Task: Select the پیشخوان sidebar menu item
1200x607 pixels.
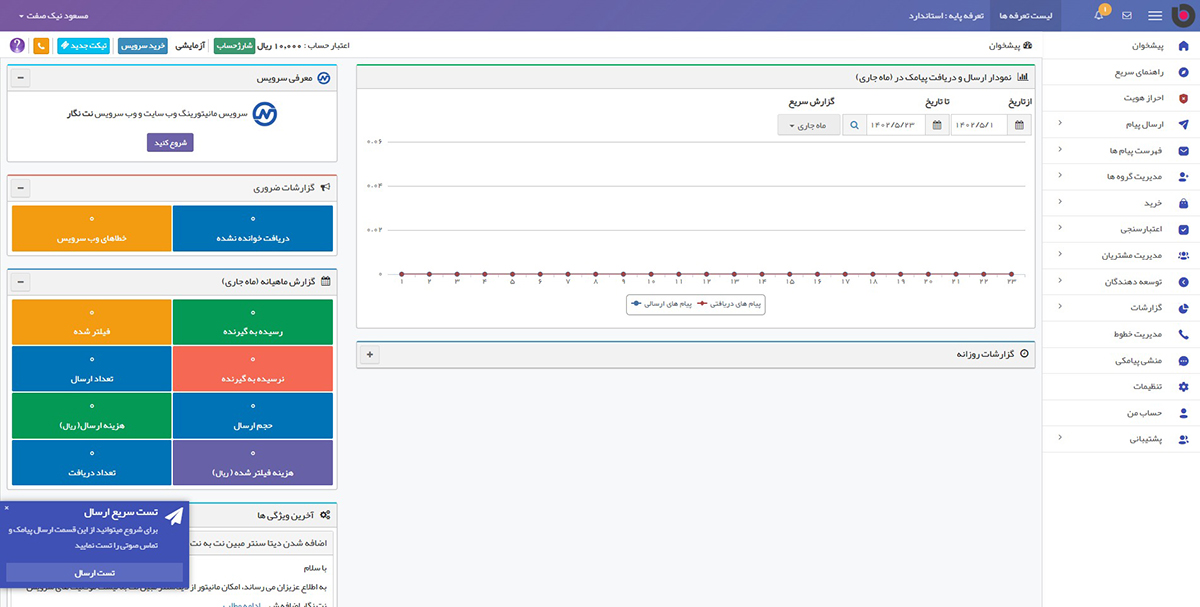Action: click(1121, 46)
